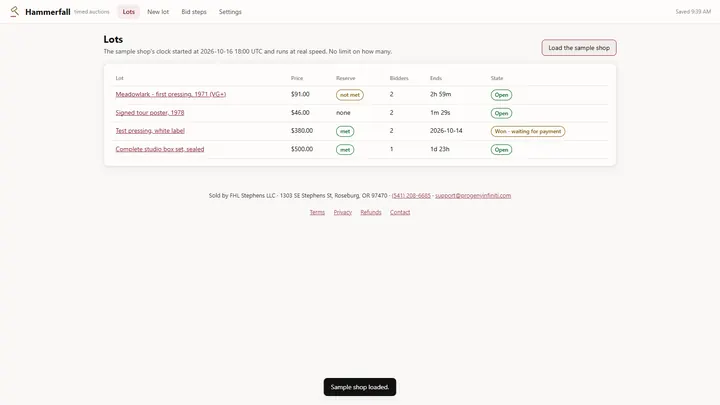Open the Refunds footer link
720x405 pixels.
tap(371, 212)
